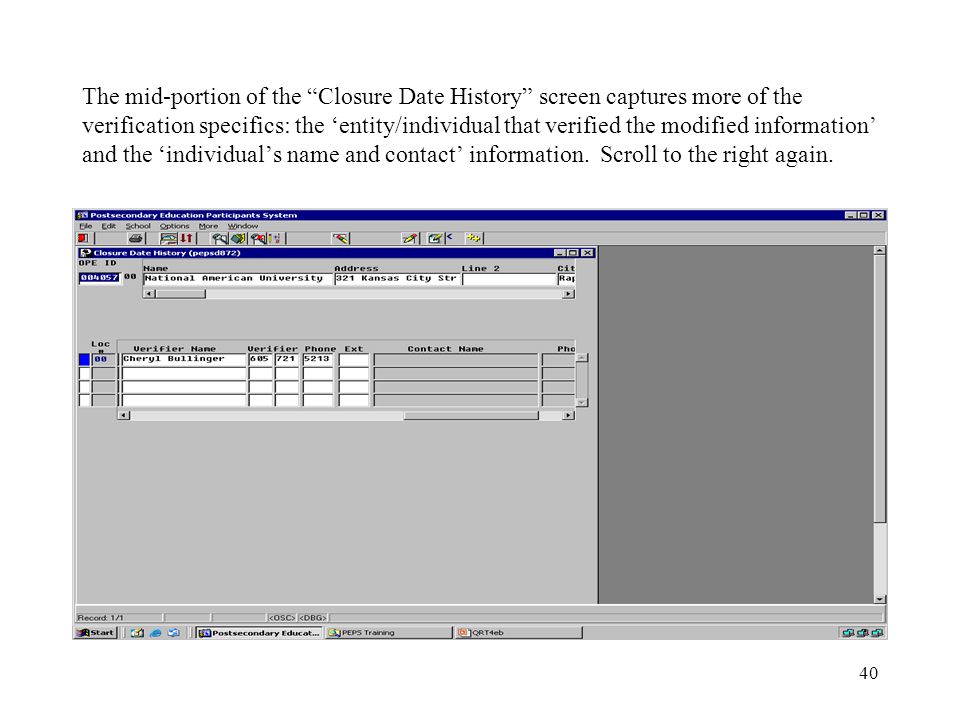
Task: Click the right arrow of the school info scrollbar
Action: tap(569, 294)
